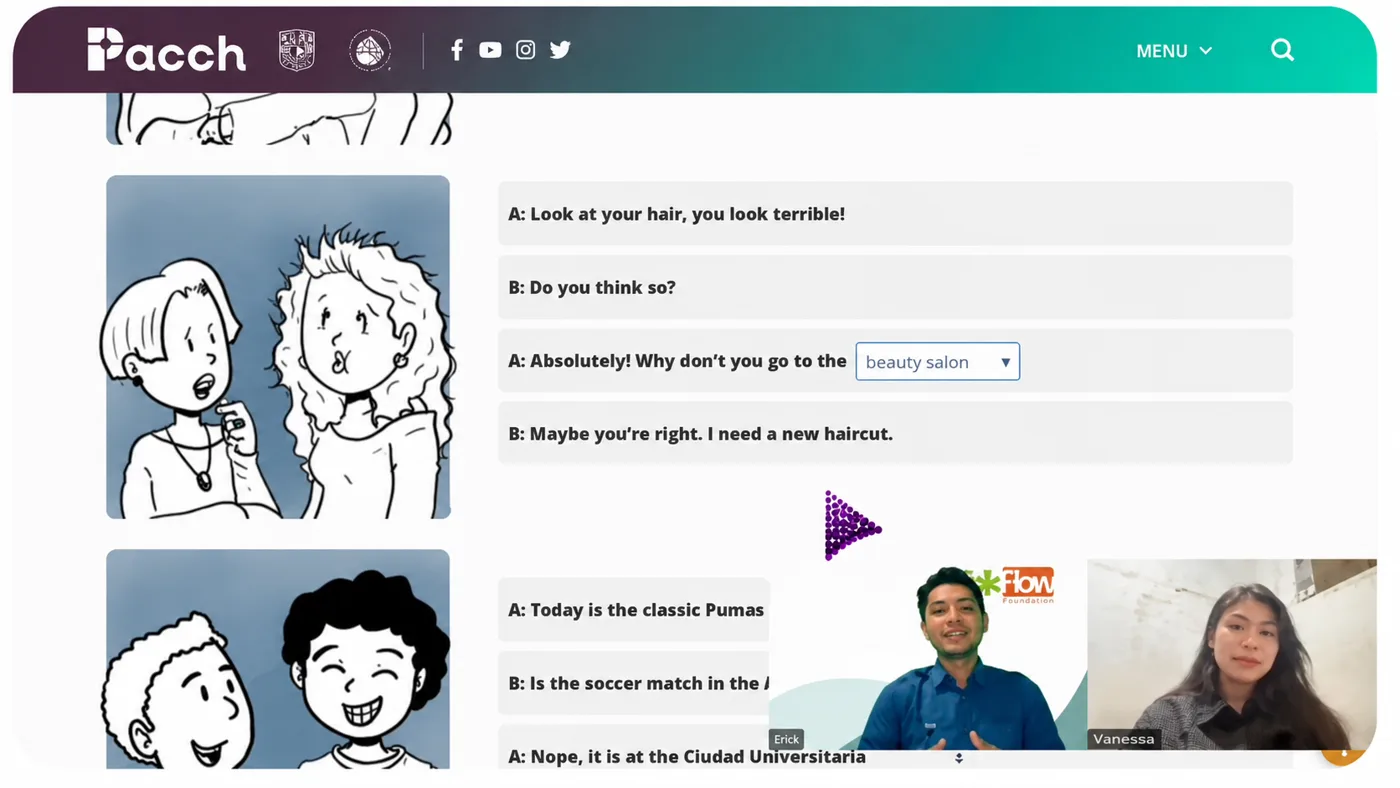Viewport: 1400px width, 788px height.
Task: Open the Instagram profile icon
Action: 525,50
